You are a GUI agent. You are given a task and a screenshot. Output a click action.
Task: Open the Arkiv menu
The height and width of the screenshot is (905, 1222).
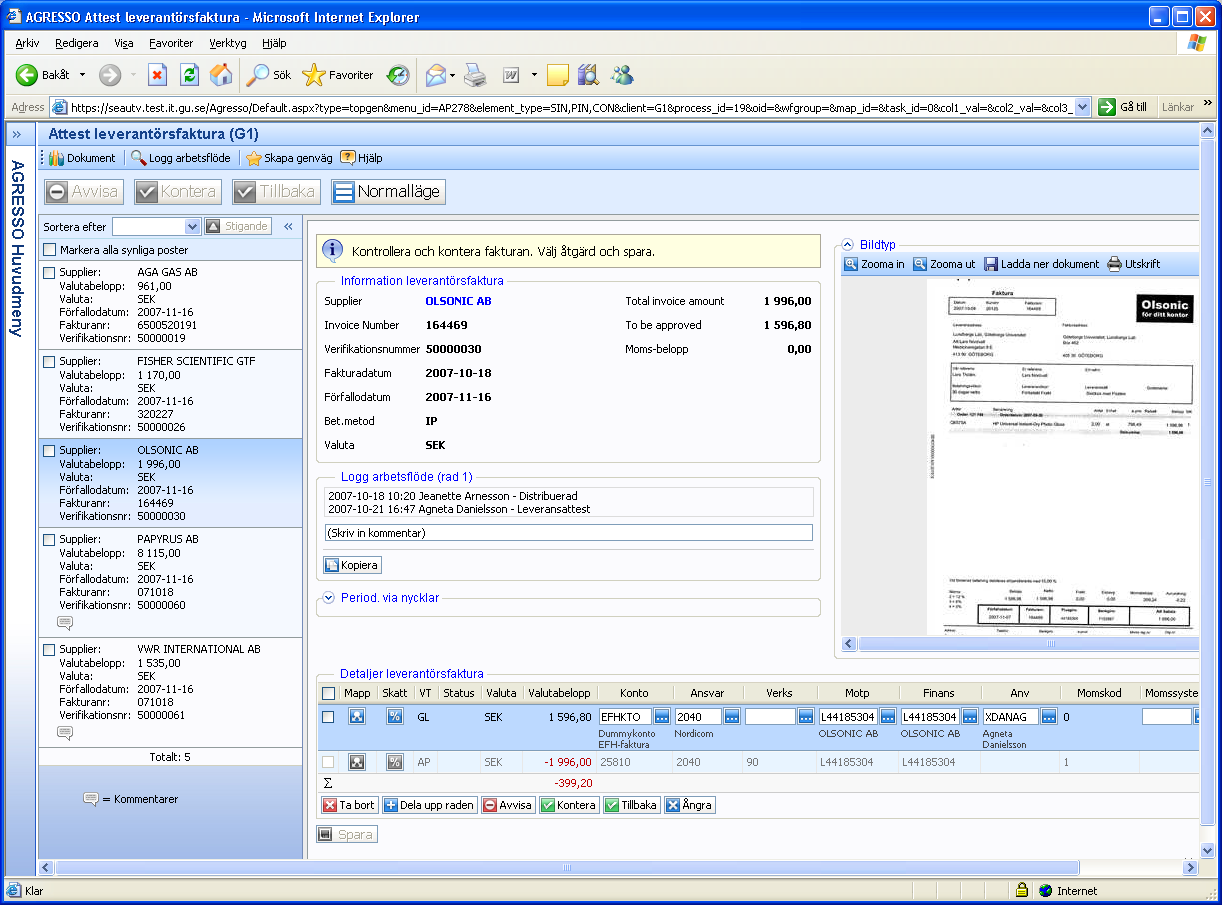[x=27, y=43]
